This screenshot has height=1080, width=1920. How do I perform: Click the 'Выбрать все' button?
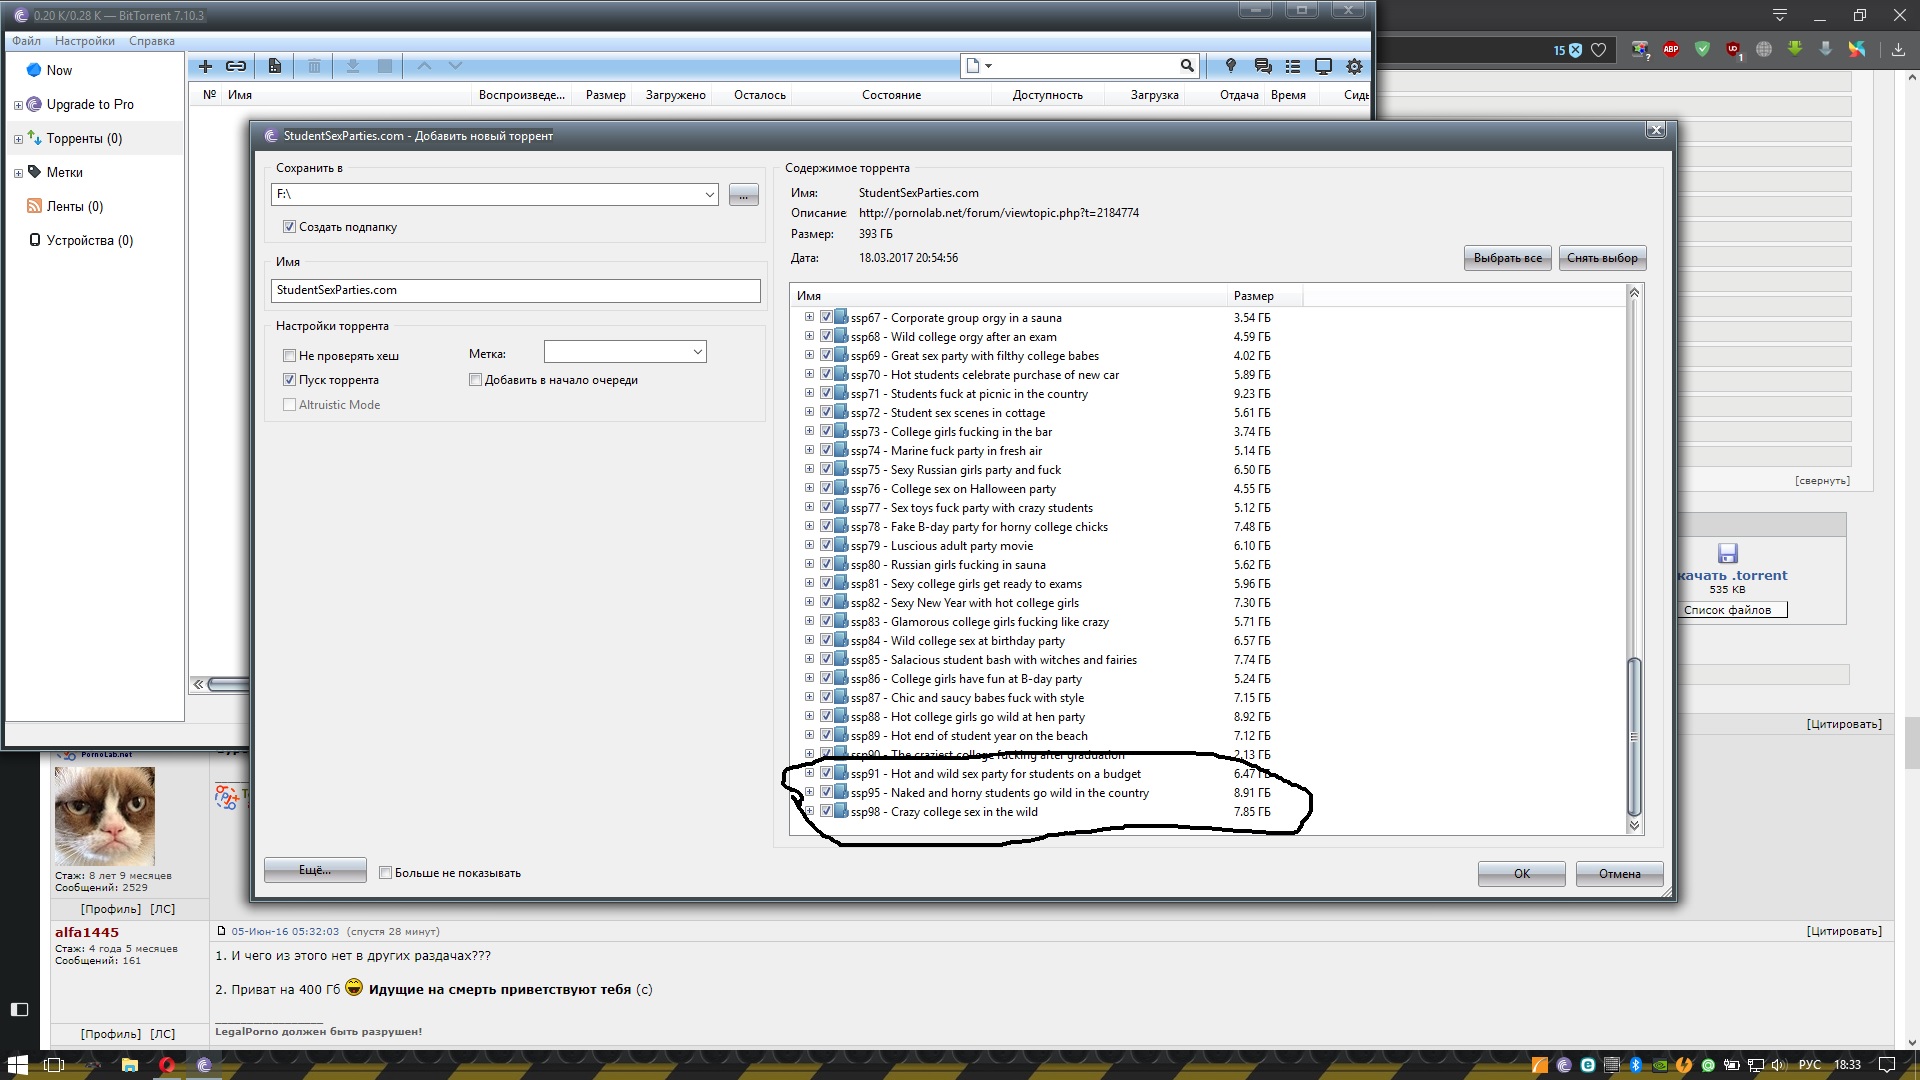click(x=1507, y=258)
